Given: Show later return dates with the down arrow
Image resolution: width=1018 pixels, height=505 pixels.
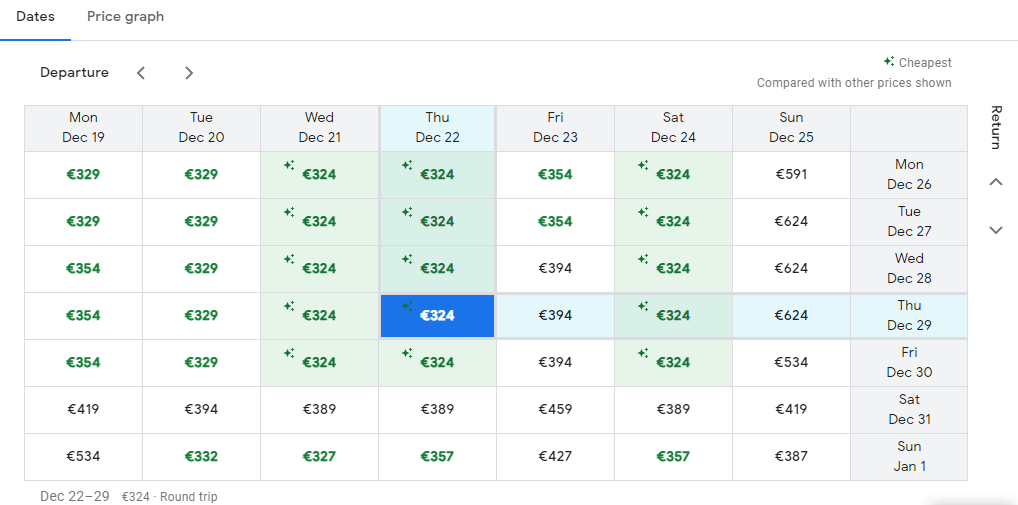Looking at the screenshot, I should click(x=995, y=230).
